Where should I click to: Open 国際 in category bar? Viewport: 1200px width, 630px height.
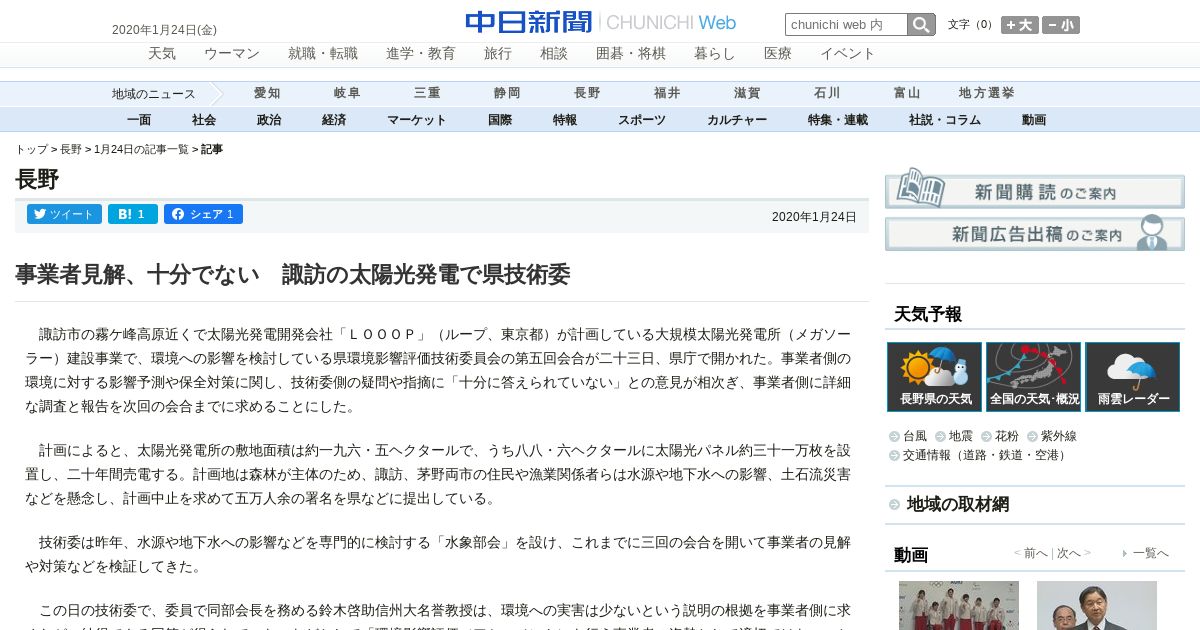point(500,120)
